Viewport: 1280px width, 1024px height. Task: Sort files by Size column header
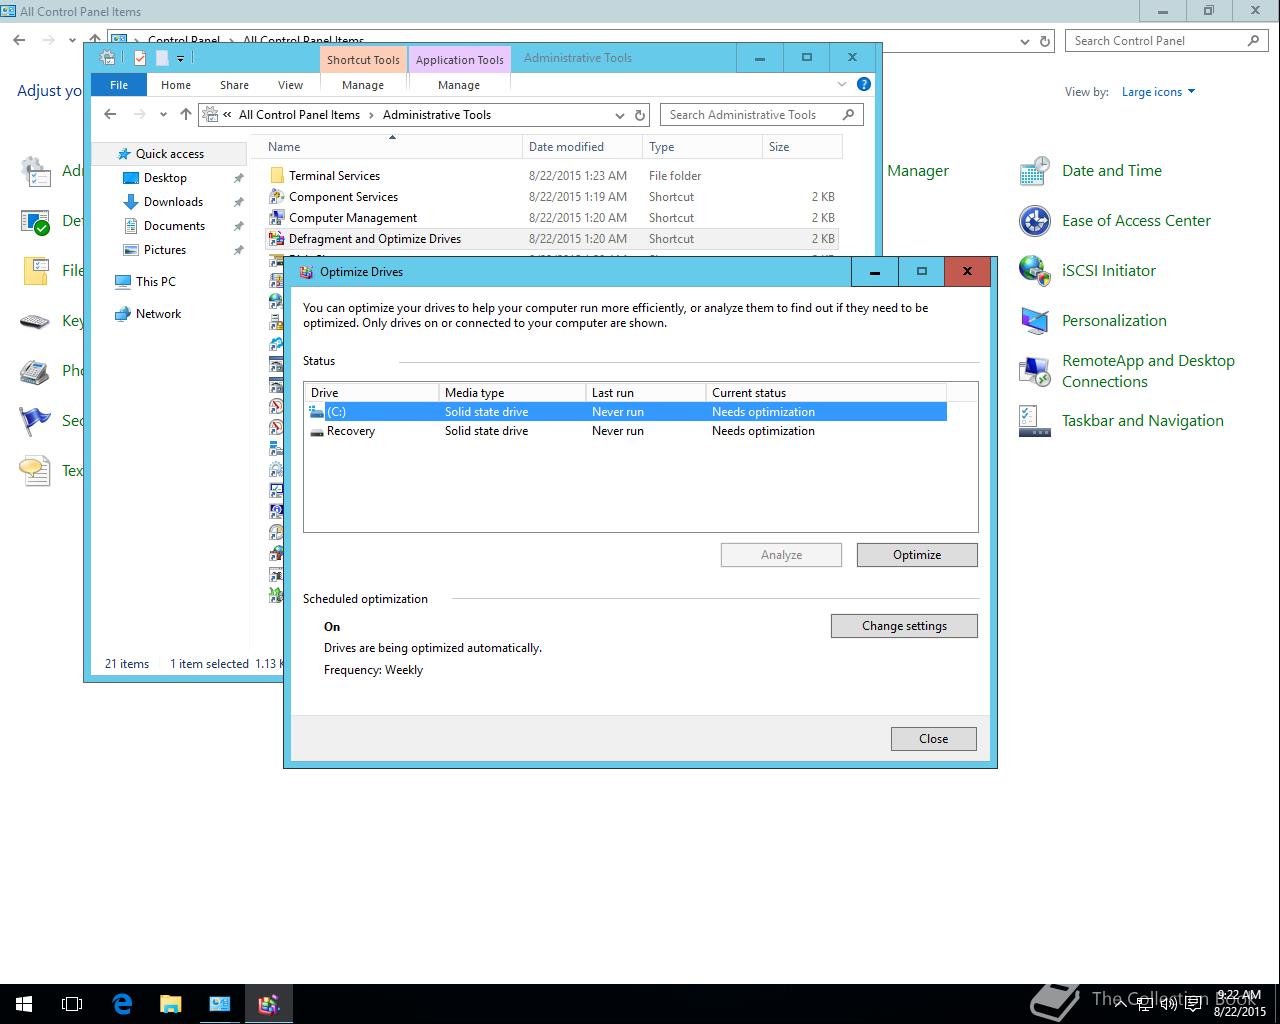tap(801, 147)
